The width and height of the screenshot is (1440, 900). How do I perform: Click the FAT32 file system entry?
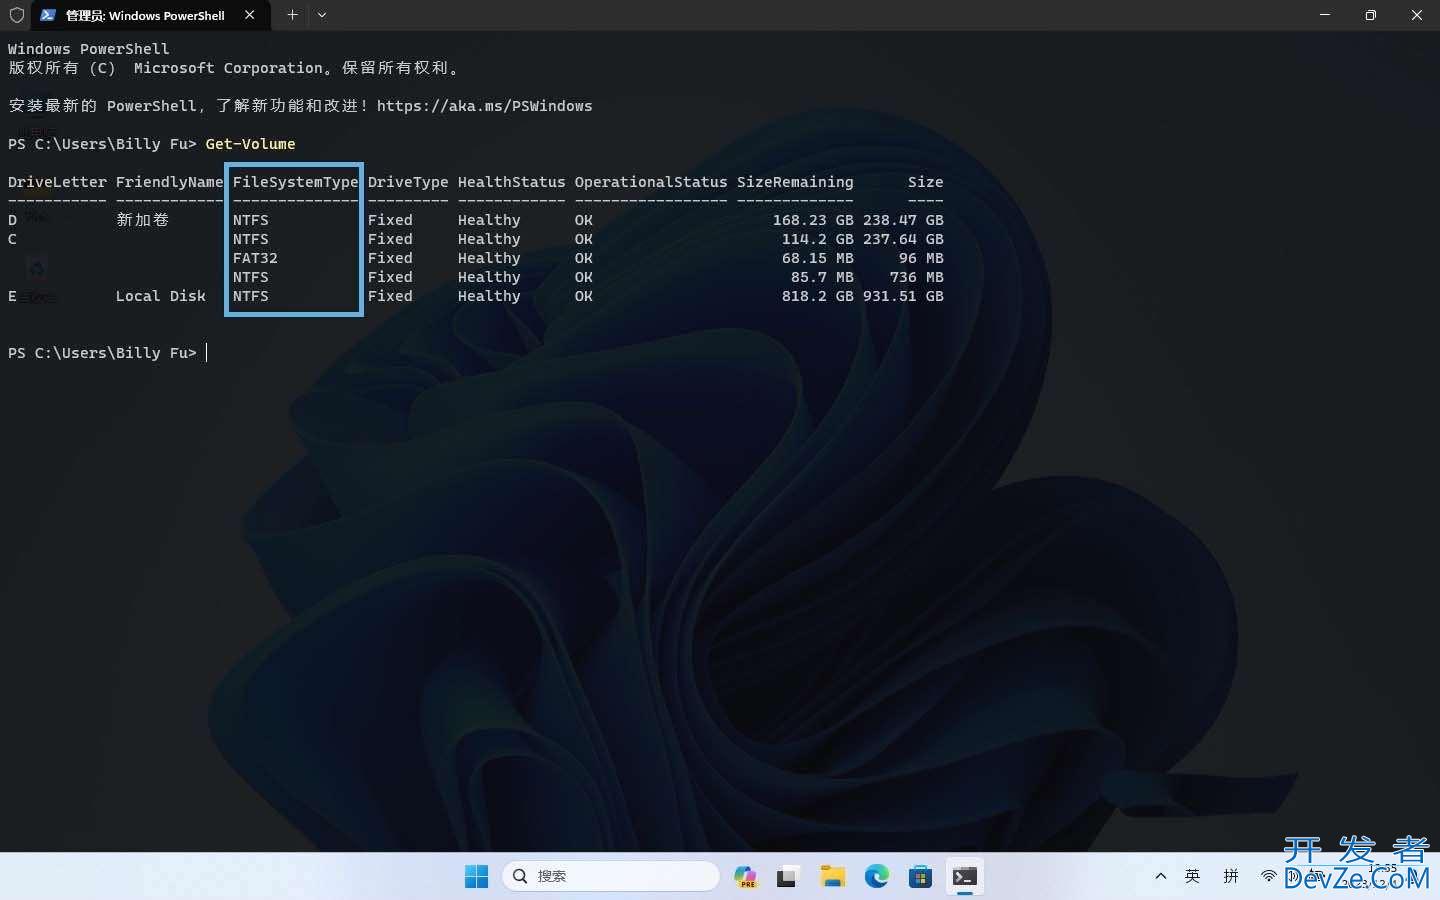click(255, 258)
